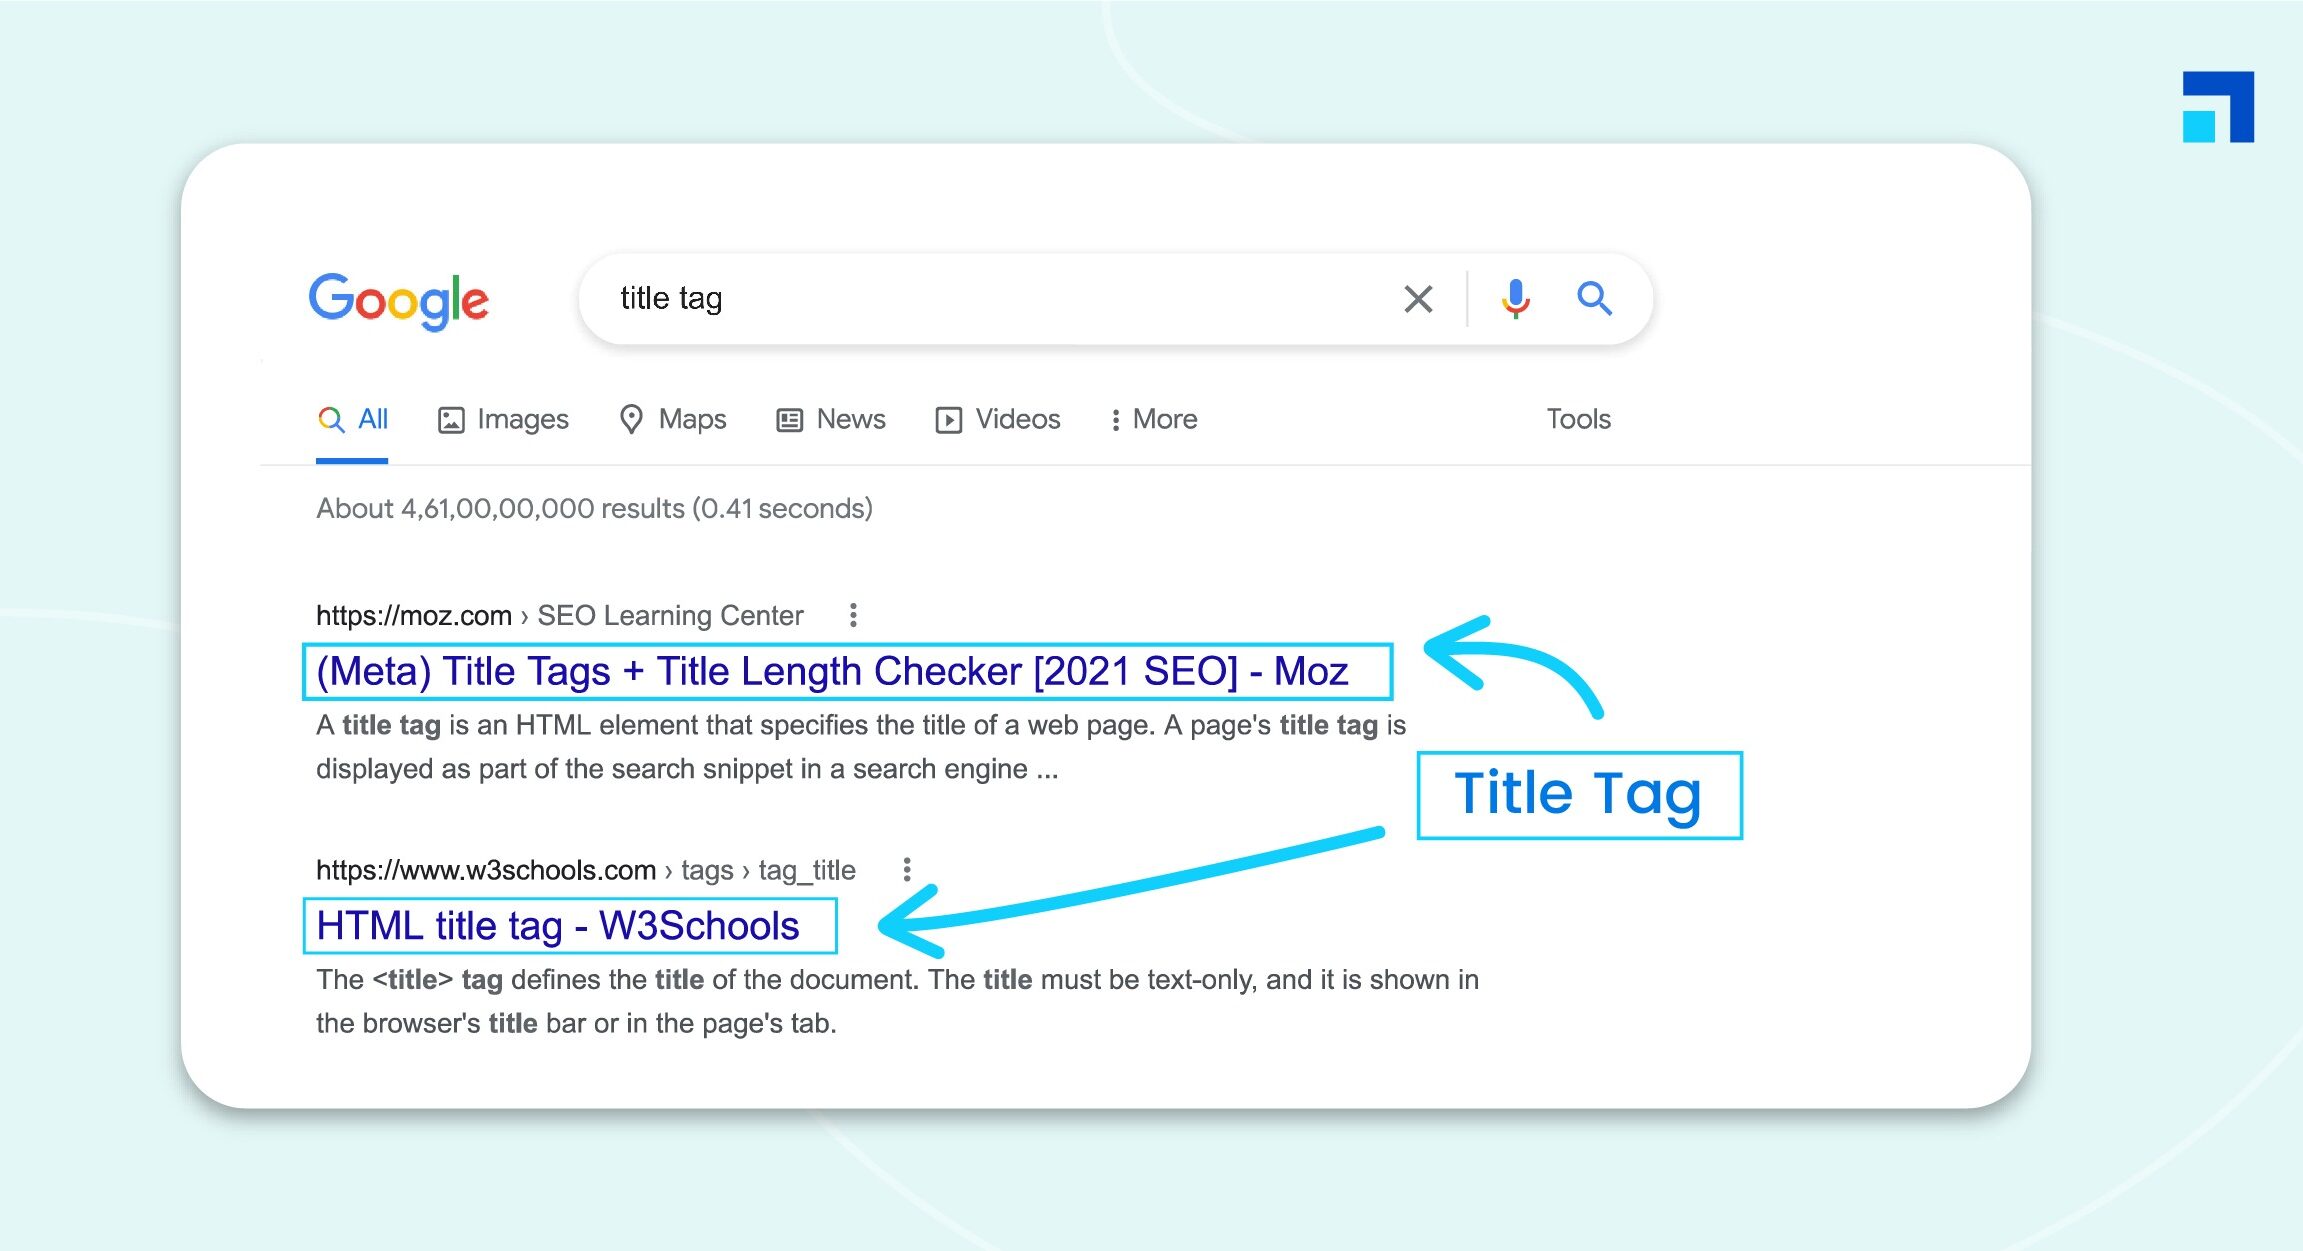Switch to the Images tab

click(x=503, y=419)
